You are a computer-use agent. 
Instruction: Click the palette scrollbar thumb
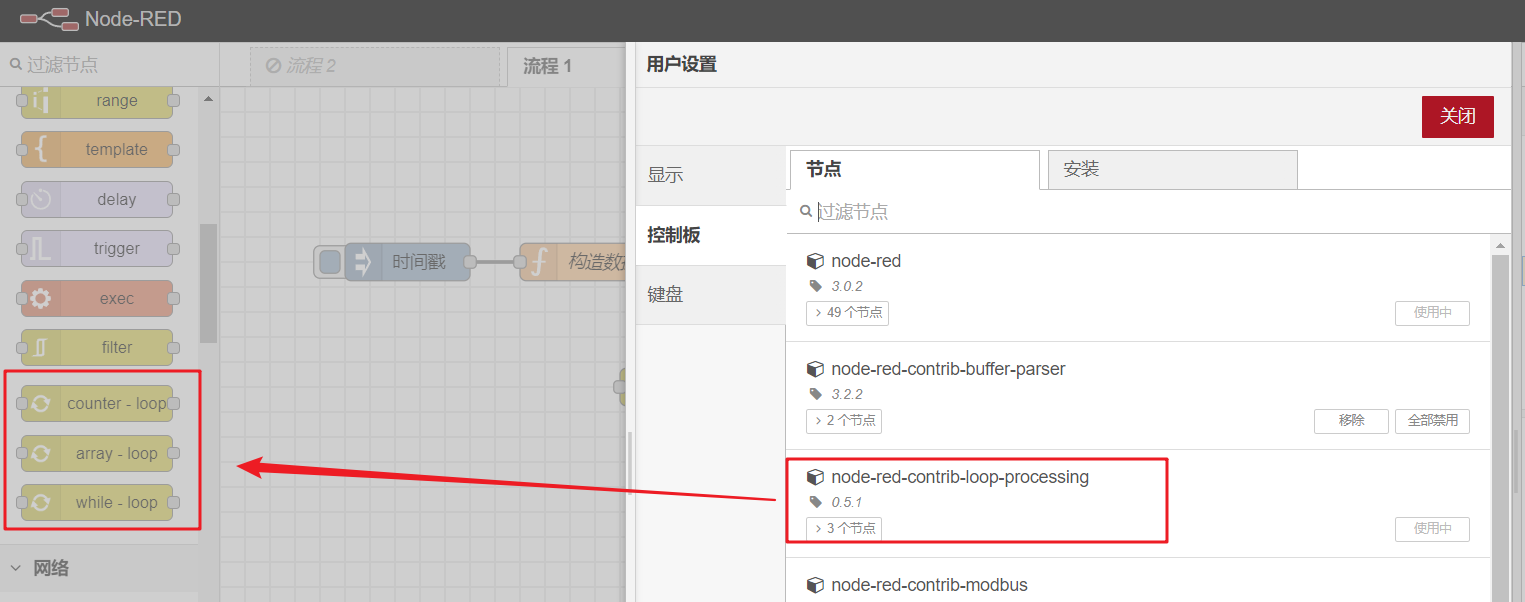[208, 283]
